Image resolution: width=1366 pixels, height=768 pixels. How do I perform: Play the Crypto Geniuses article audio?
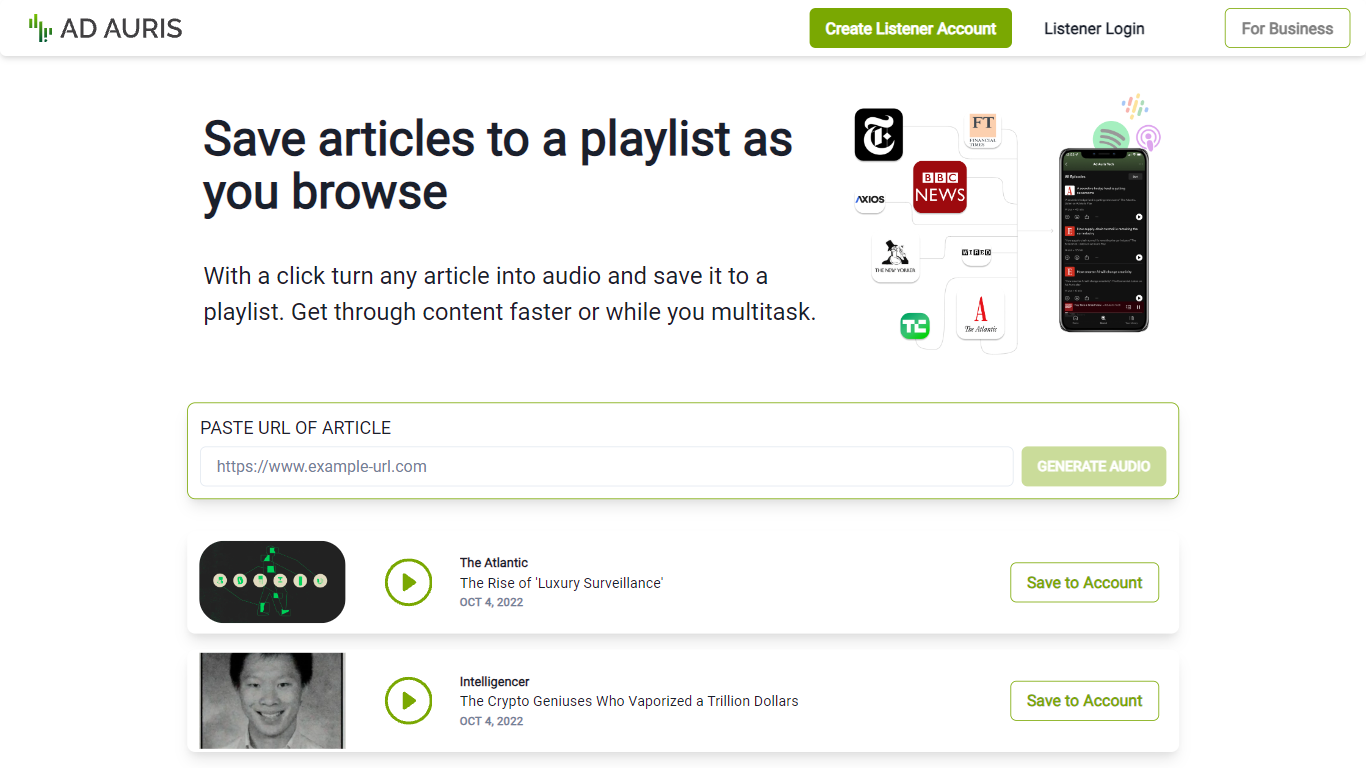click(x=408, y=701)
